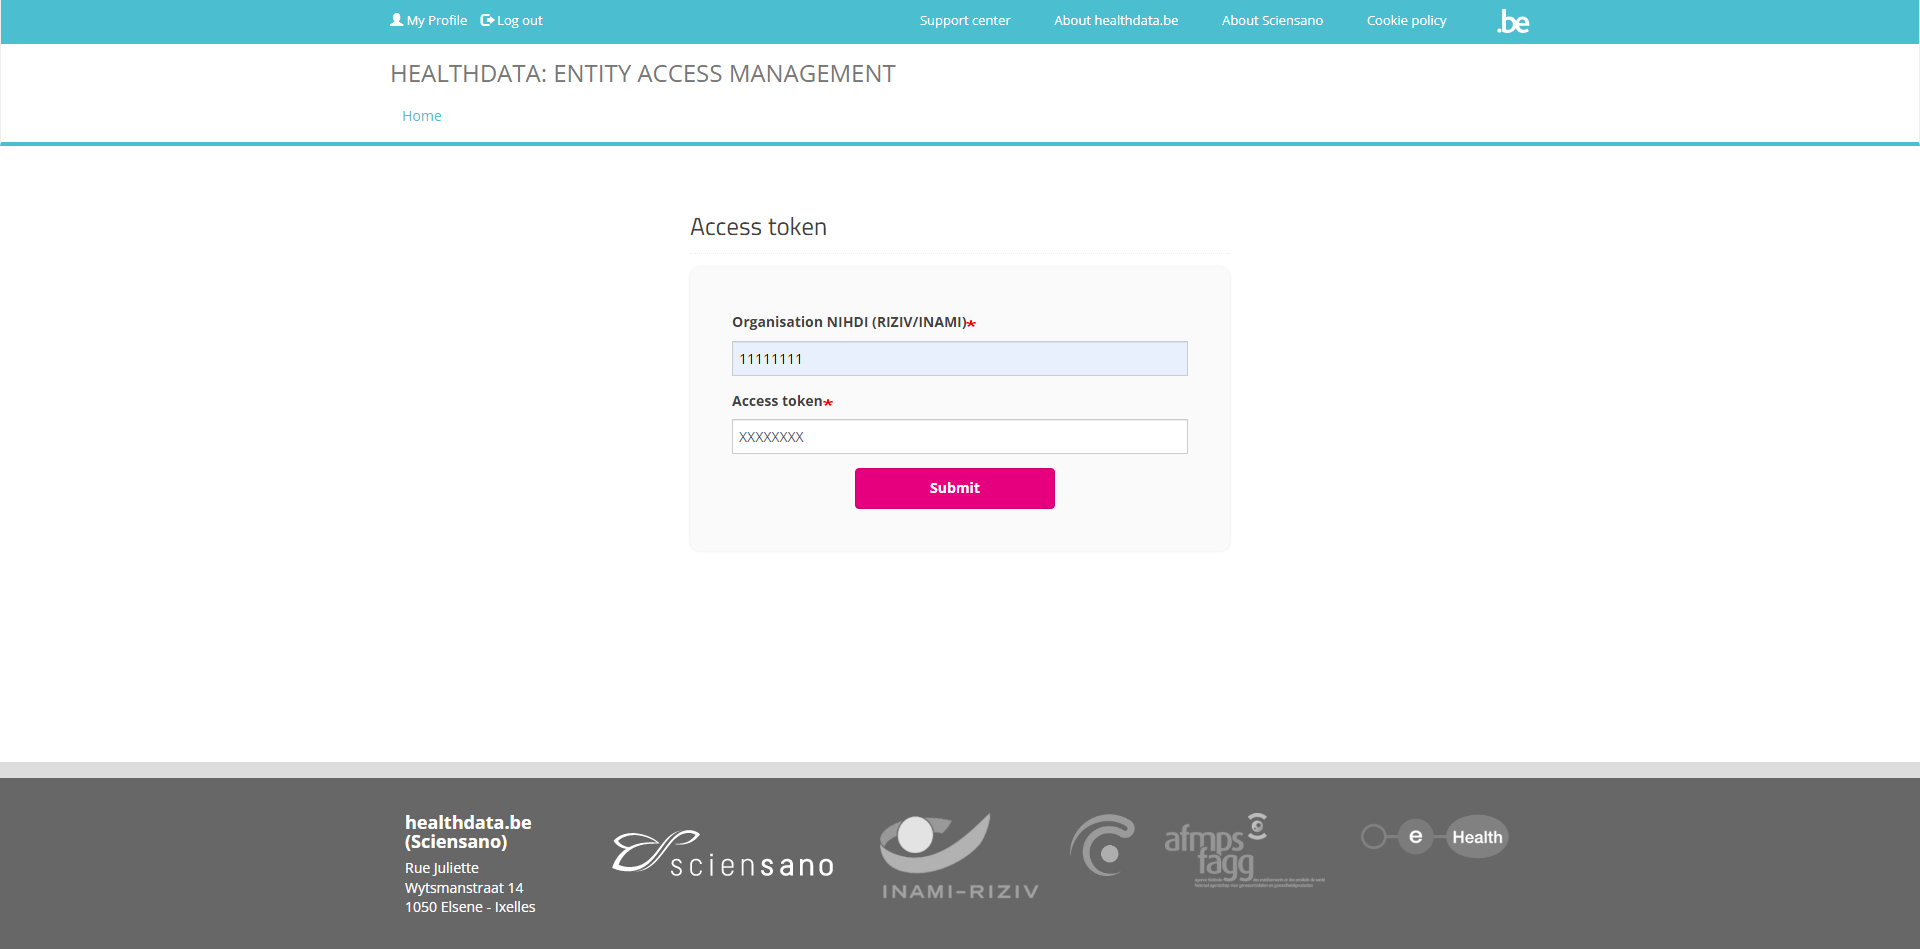Click the My Profile user icon
The height and width of the screenshot is (949, 1920).
[x=396, y=20]
